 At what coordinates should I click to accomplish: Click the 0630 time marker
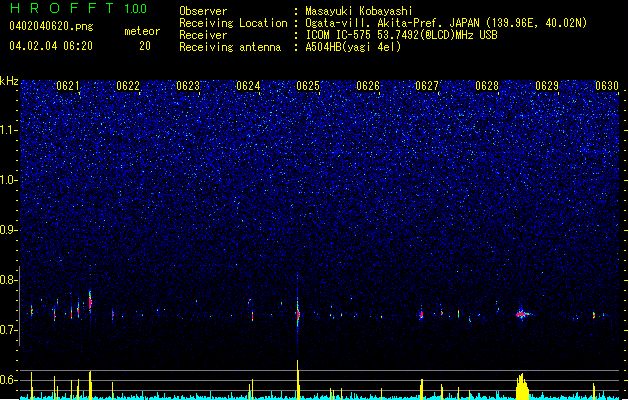pyautogui.click(x=607, y=86)
